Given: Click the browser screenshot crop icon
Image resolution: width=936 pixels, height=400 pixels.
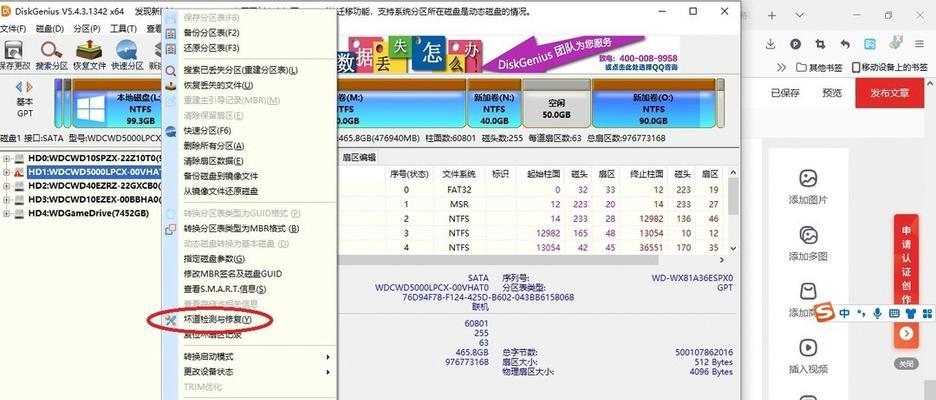Looking at the screenshot, I should (820, 44).
